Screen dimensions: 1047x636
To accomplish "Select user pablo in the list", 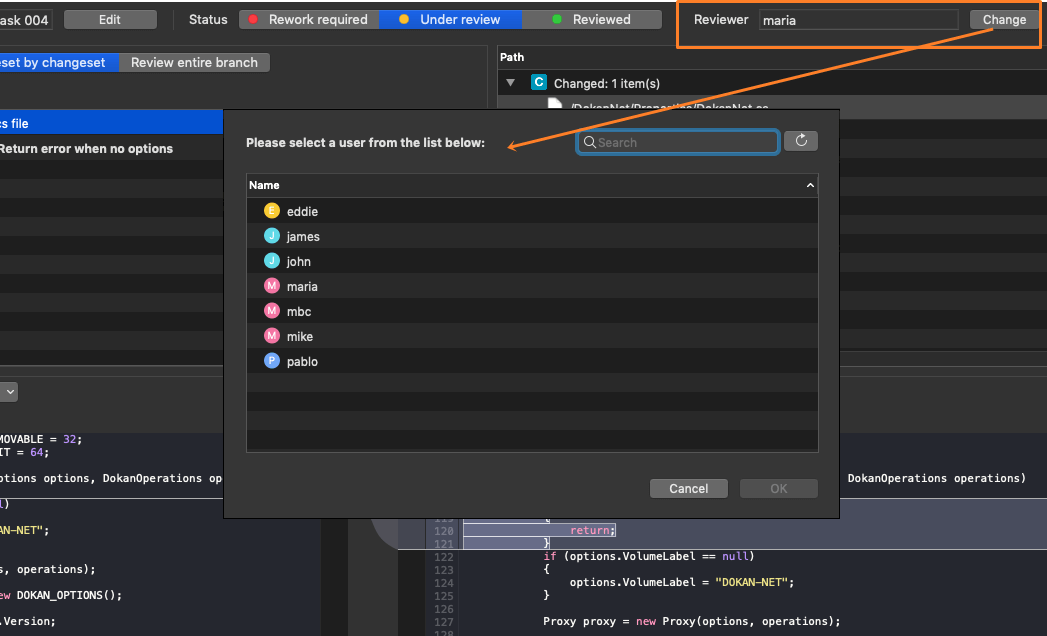I will coord(532,361).
